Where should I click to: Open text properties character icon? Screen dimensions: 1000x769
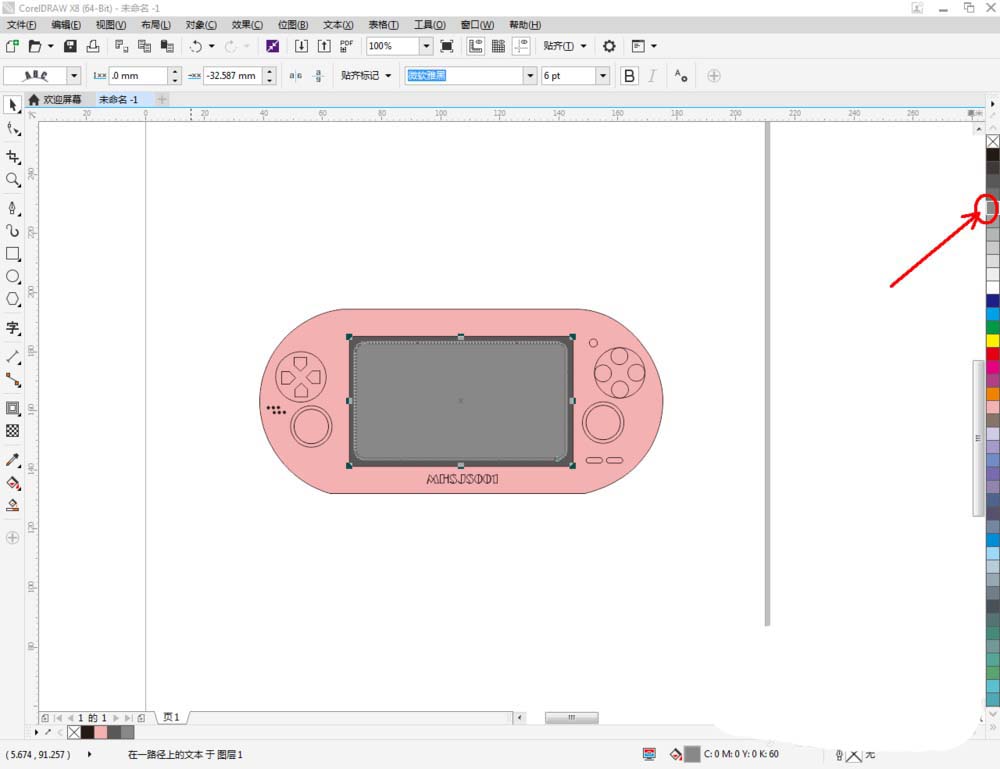[680, 75]
